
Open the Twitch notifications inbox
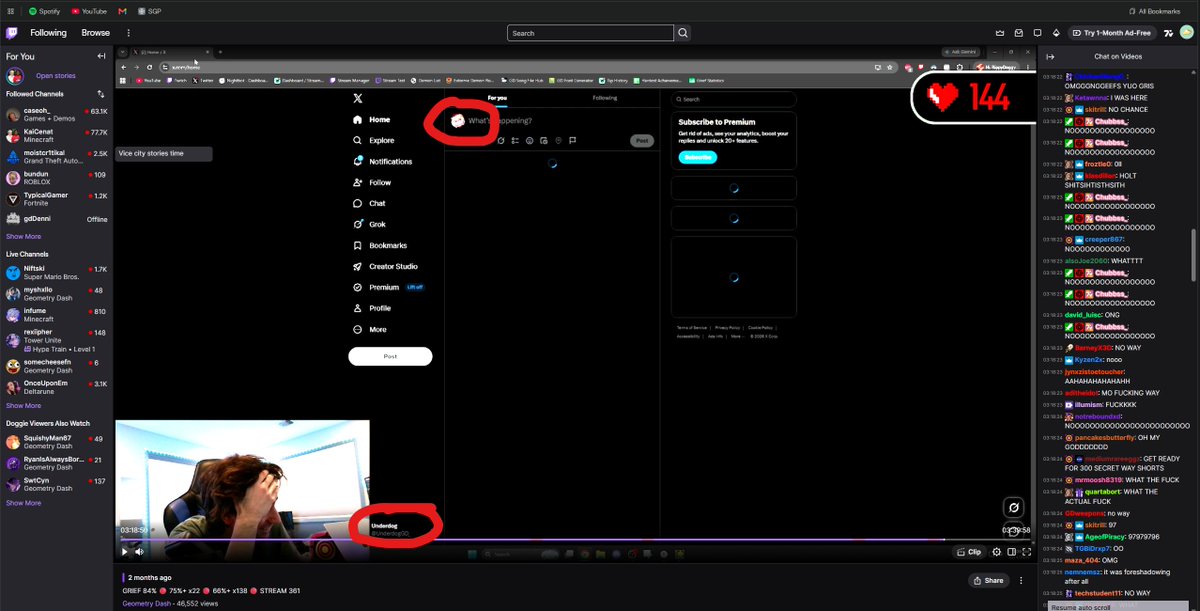pyautogui.click(x=1019, y=33)
